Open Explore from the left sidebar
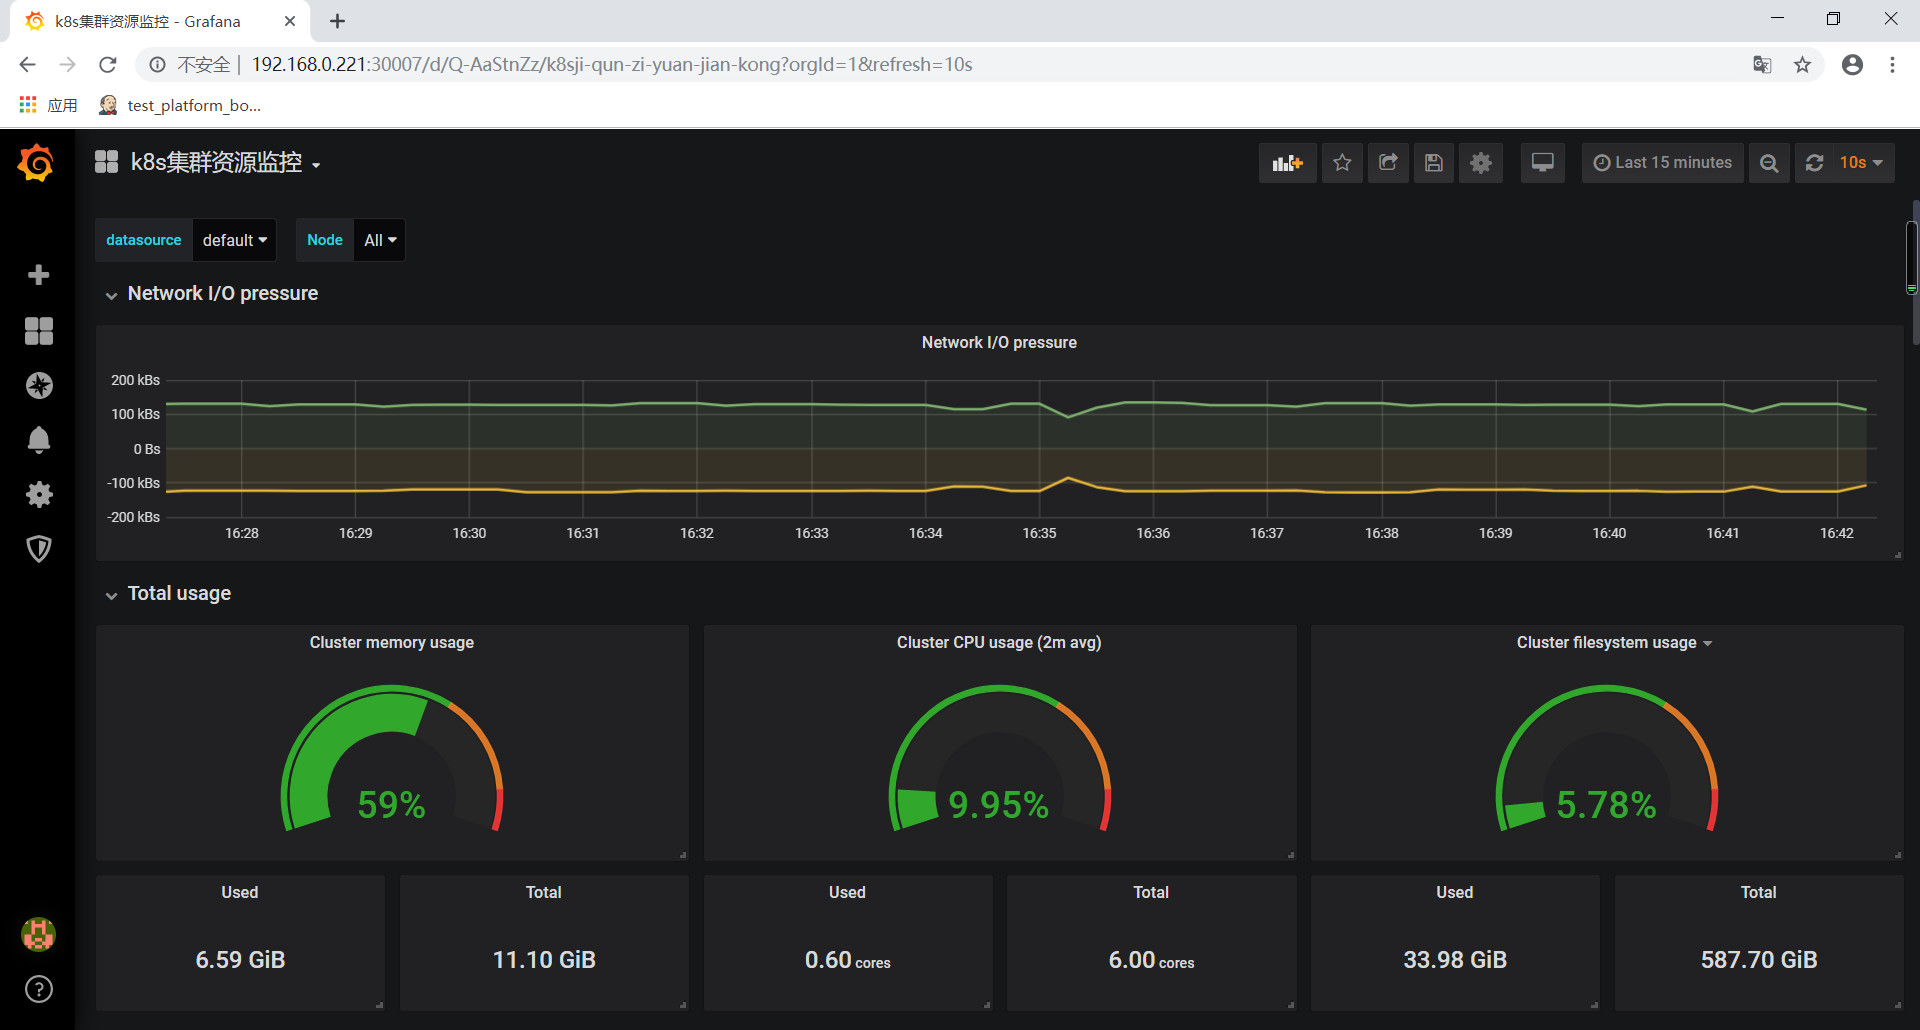Screen dimensions: 1920x1030 point(38,385)
